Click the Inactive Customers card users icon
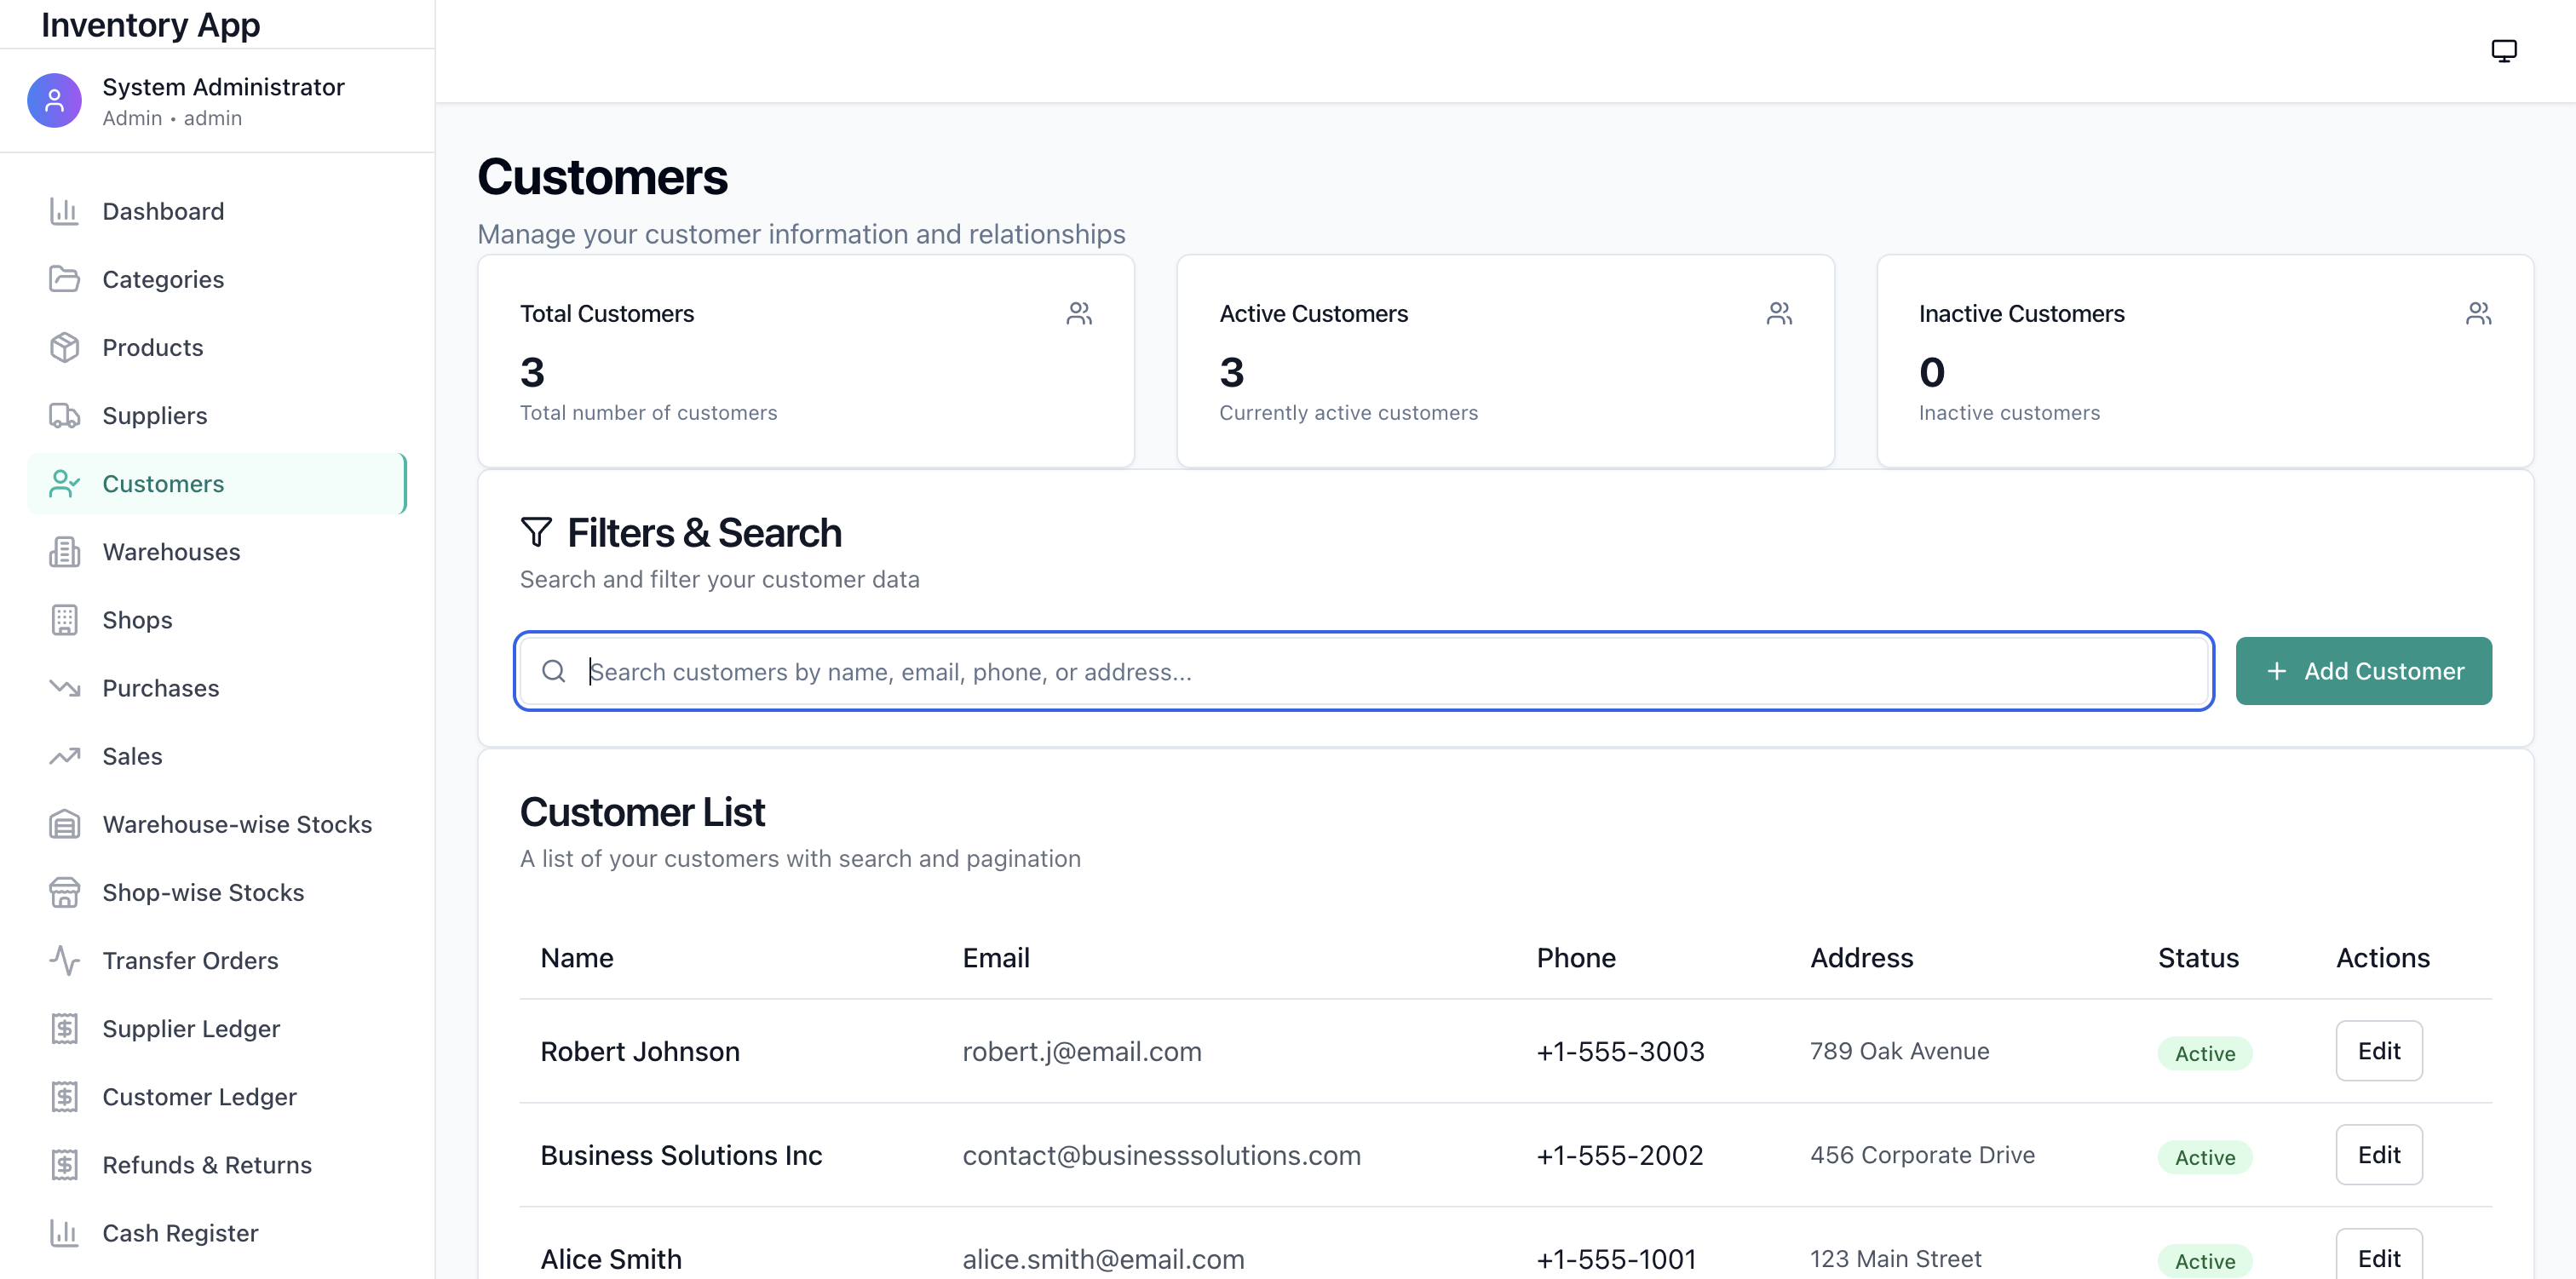This screenshot has width=2576, height=1279. [x=2478, y=314]
